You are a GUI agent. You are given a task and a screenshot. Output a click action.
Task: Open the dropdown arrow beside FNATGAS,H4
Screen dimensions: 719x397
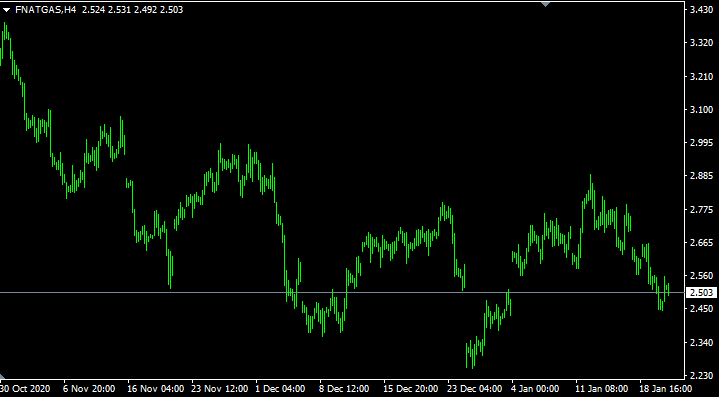point(6,10)
